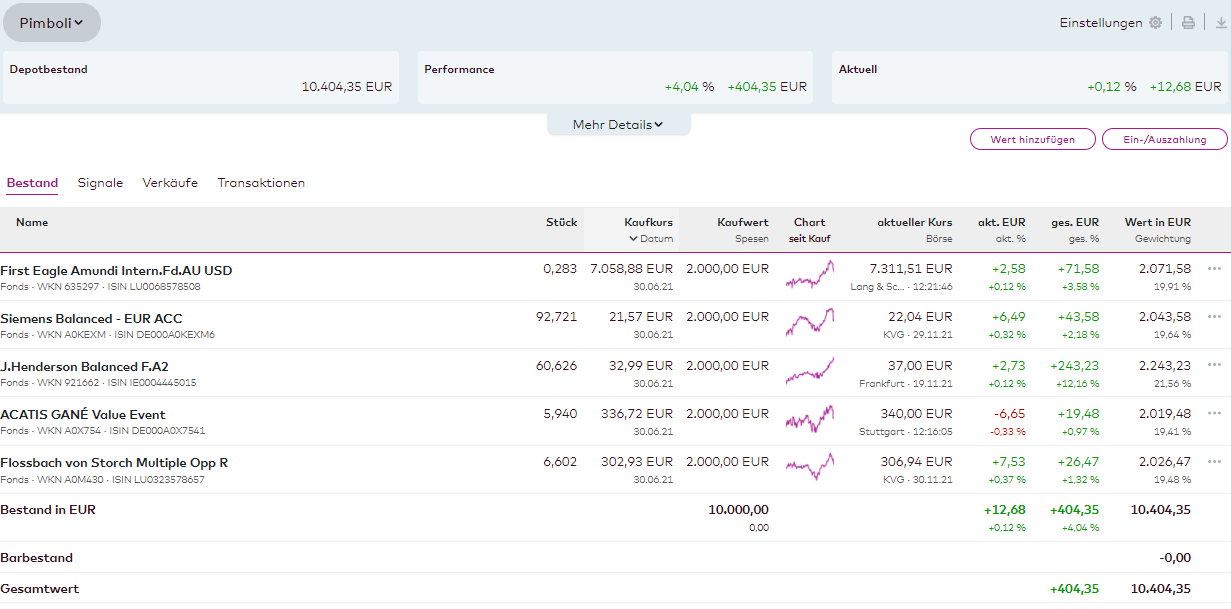1231x609 pixels.
Task: Open the Transaktionen tab
Action: point(261,183)
